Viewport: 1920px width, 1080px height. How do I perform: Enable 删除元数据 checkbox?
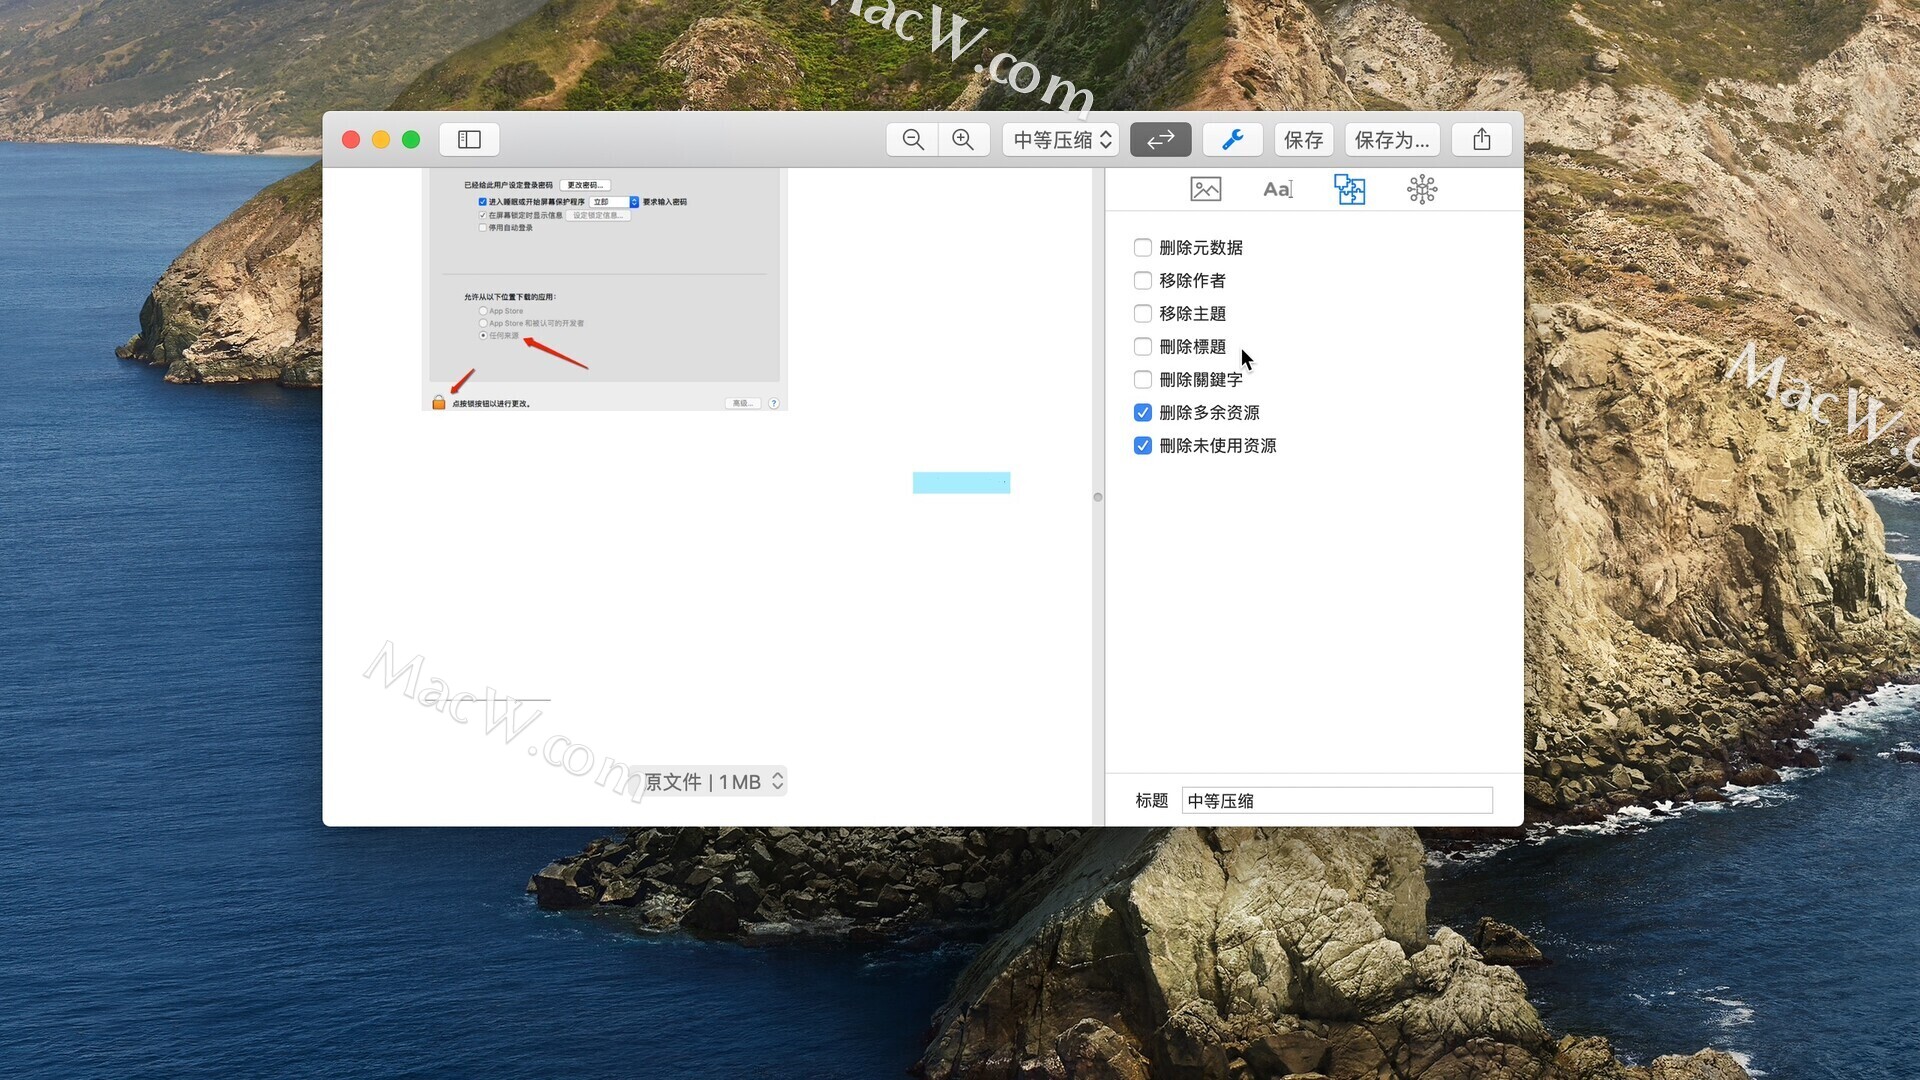[1143, 247]
